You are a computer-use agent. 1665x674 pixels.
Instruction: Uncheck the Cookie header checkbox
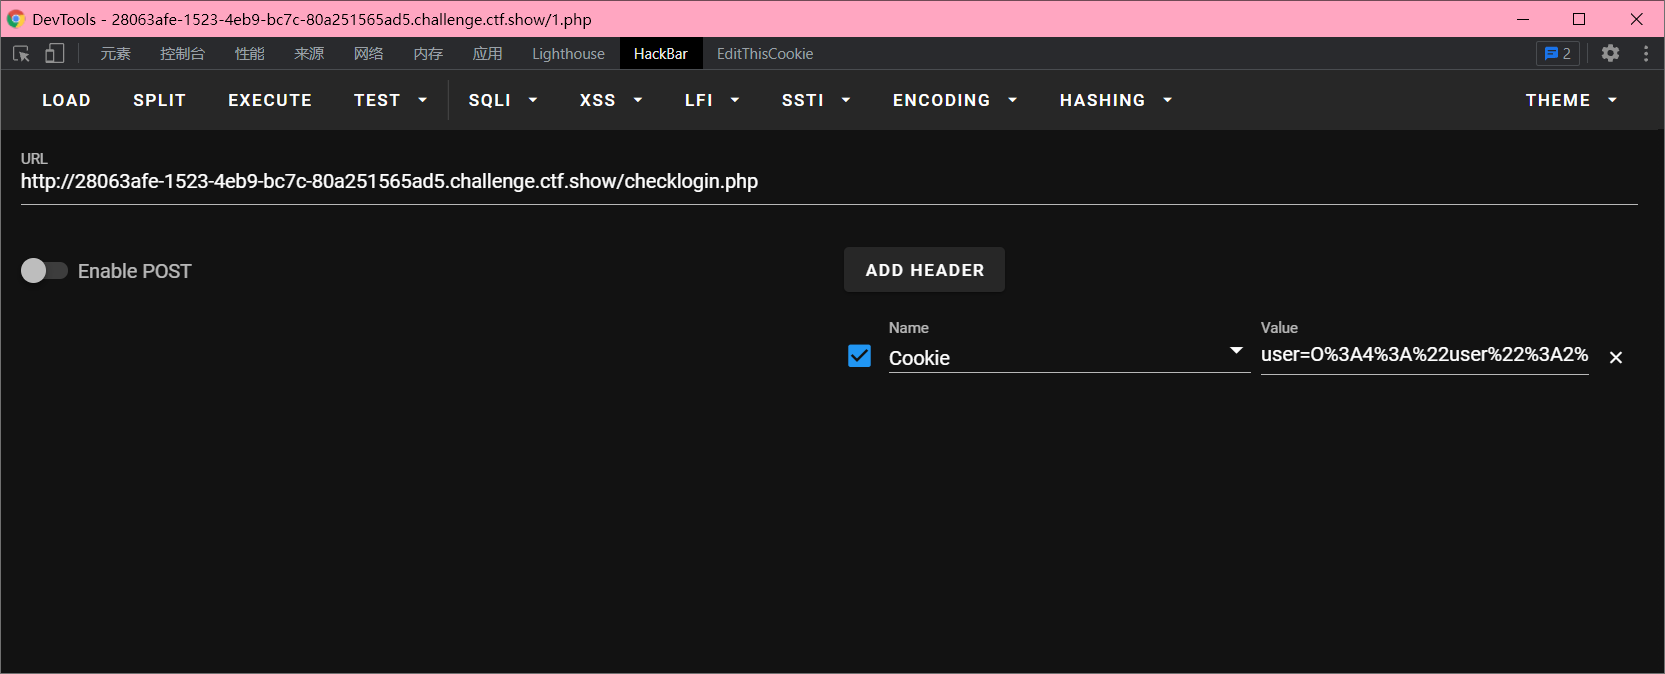[x=859, y=356]
